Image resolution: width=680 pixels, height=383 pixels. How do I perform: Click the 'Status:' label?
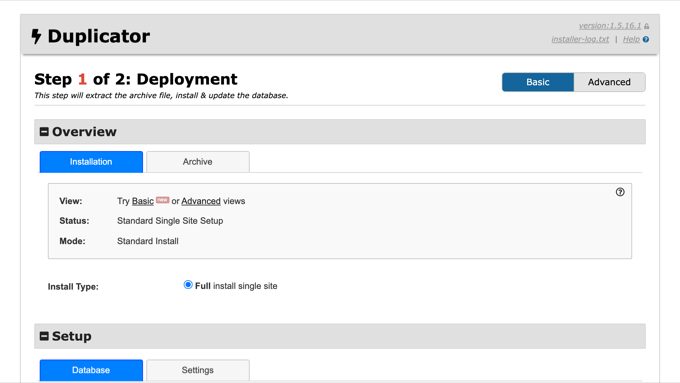[74, 221]
